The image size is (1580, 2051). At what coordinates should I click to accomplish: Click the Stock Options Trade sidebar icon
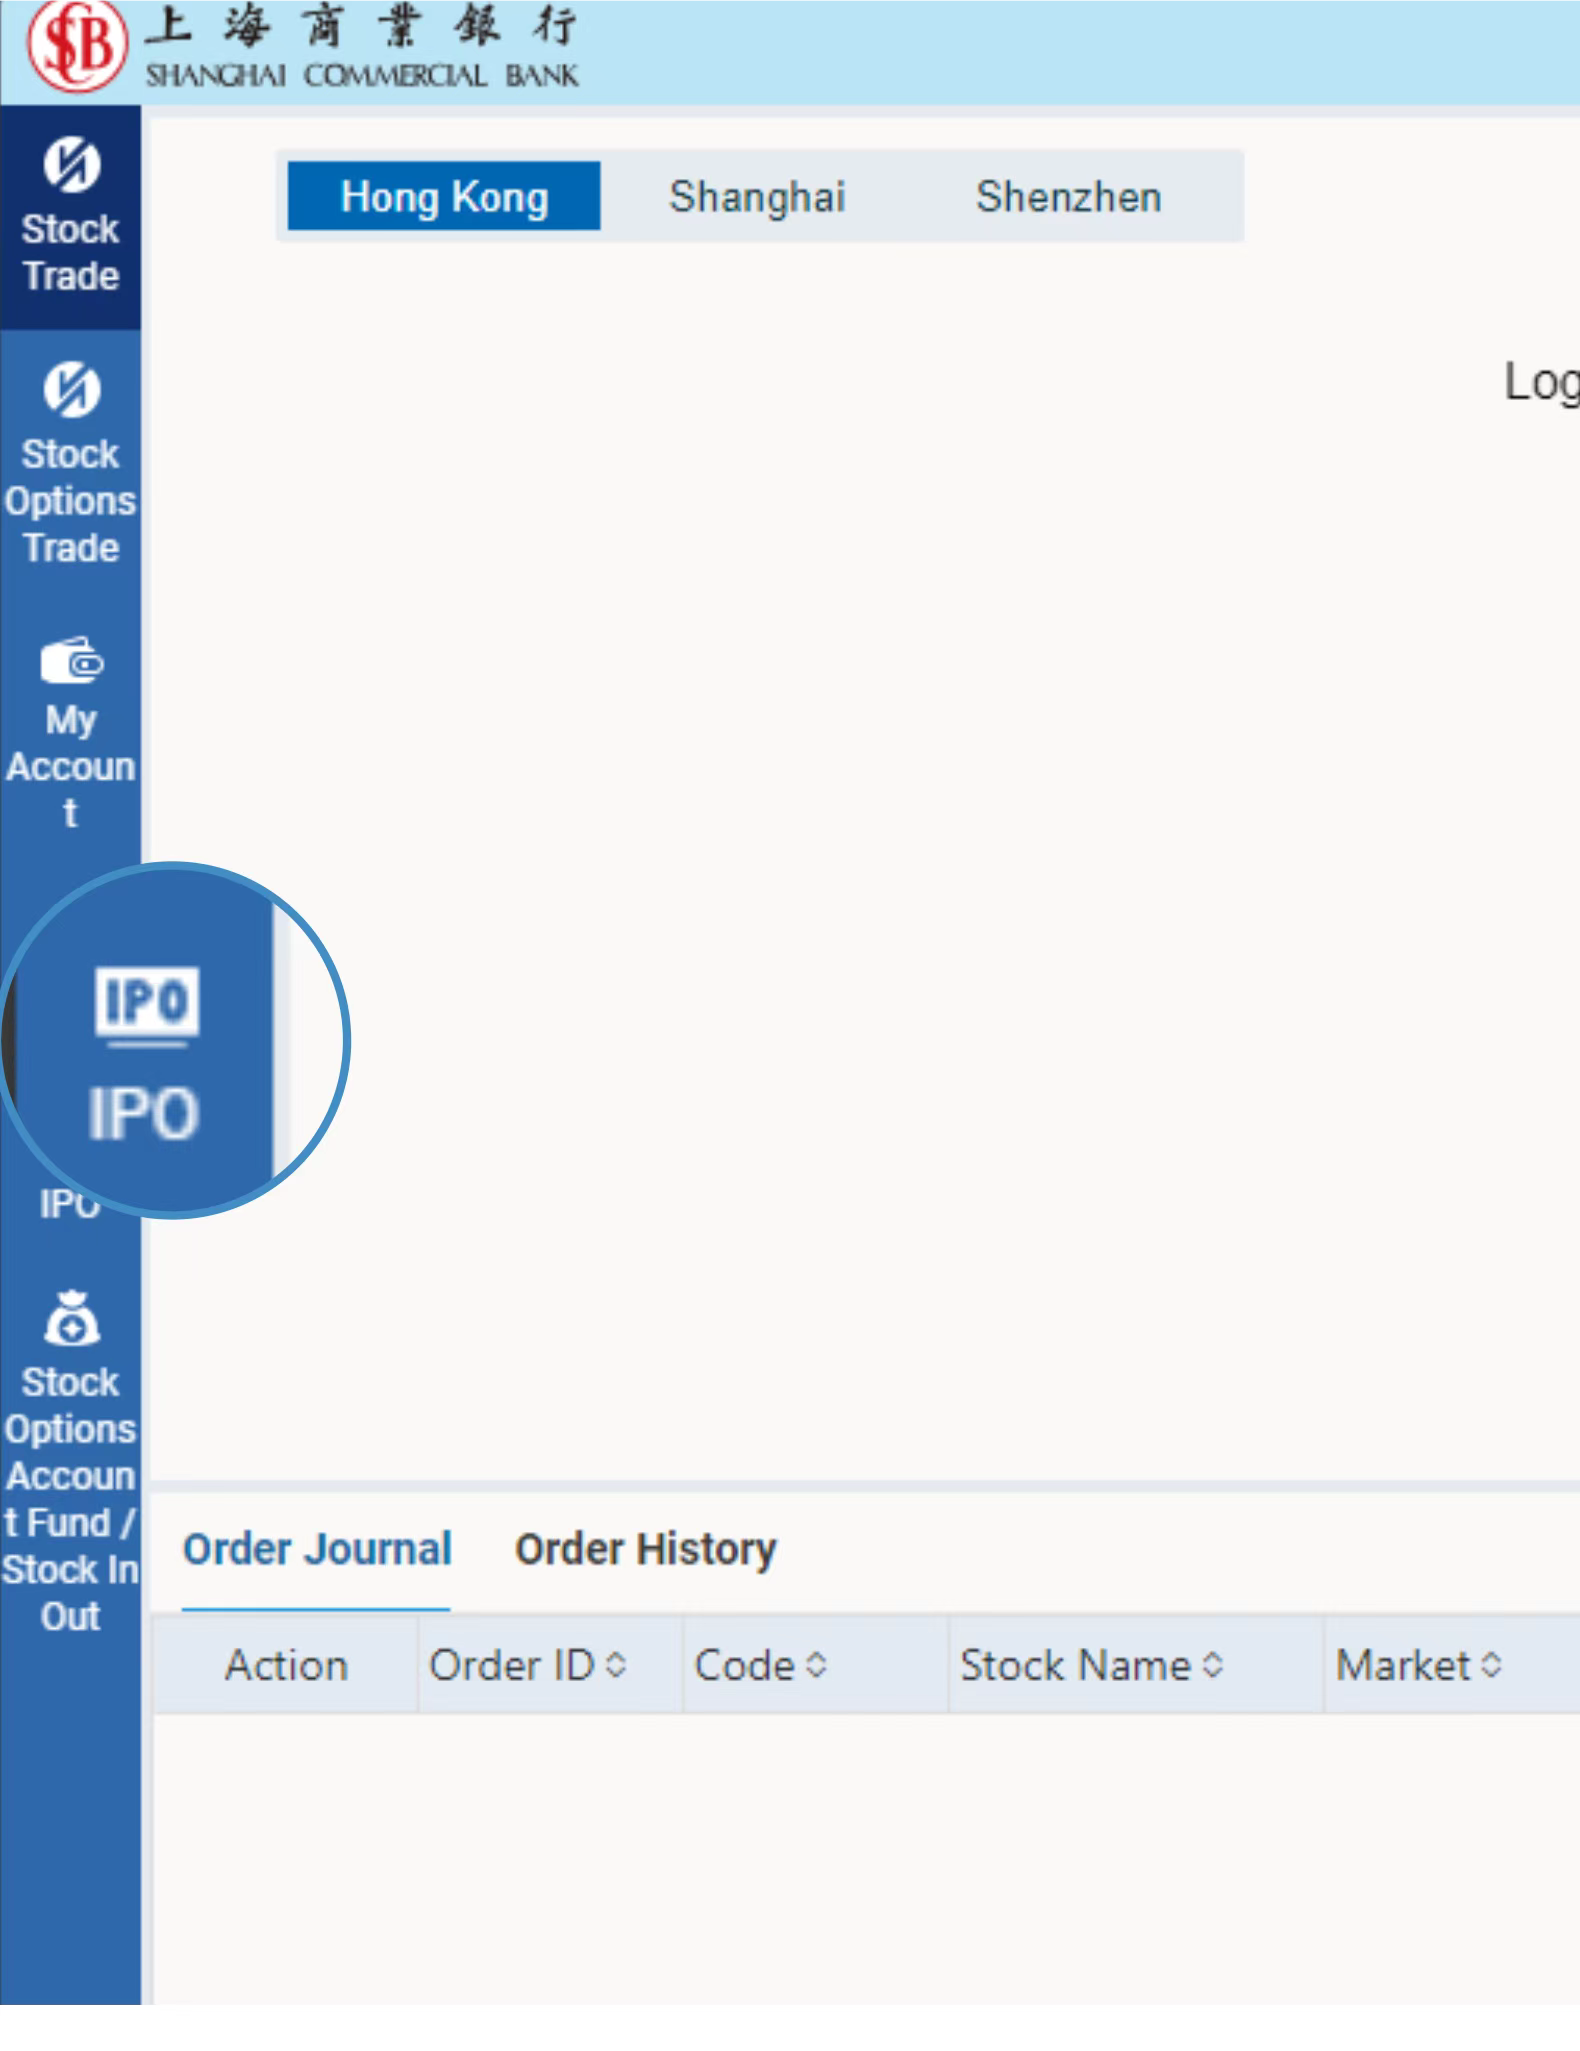coord(71,389)
